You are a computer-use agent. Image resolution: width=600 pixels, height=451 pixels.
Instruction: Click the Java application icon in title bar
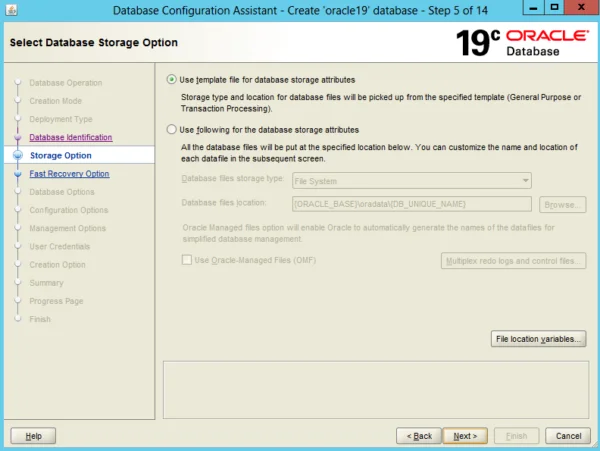pos(11,10)
